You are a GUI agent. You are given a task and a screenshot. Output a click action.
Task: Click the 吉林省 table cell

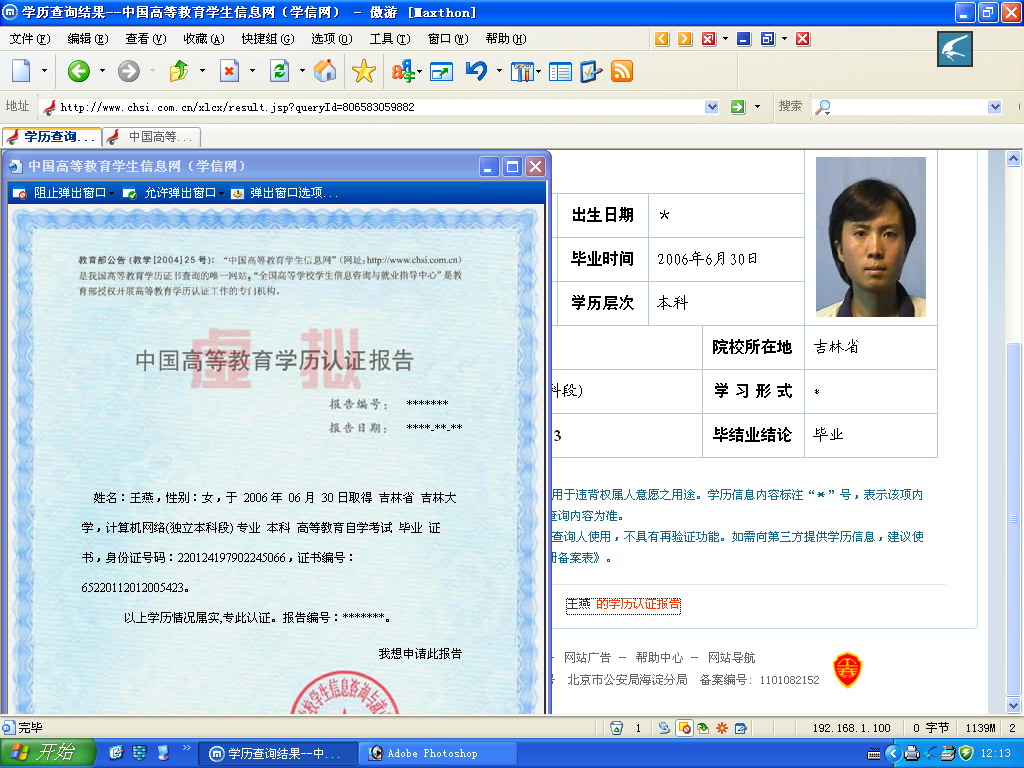(871, 347)
